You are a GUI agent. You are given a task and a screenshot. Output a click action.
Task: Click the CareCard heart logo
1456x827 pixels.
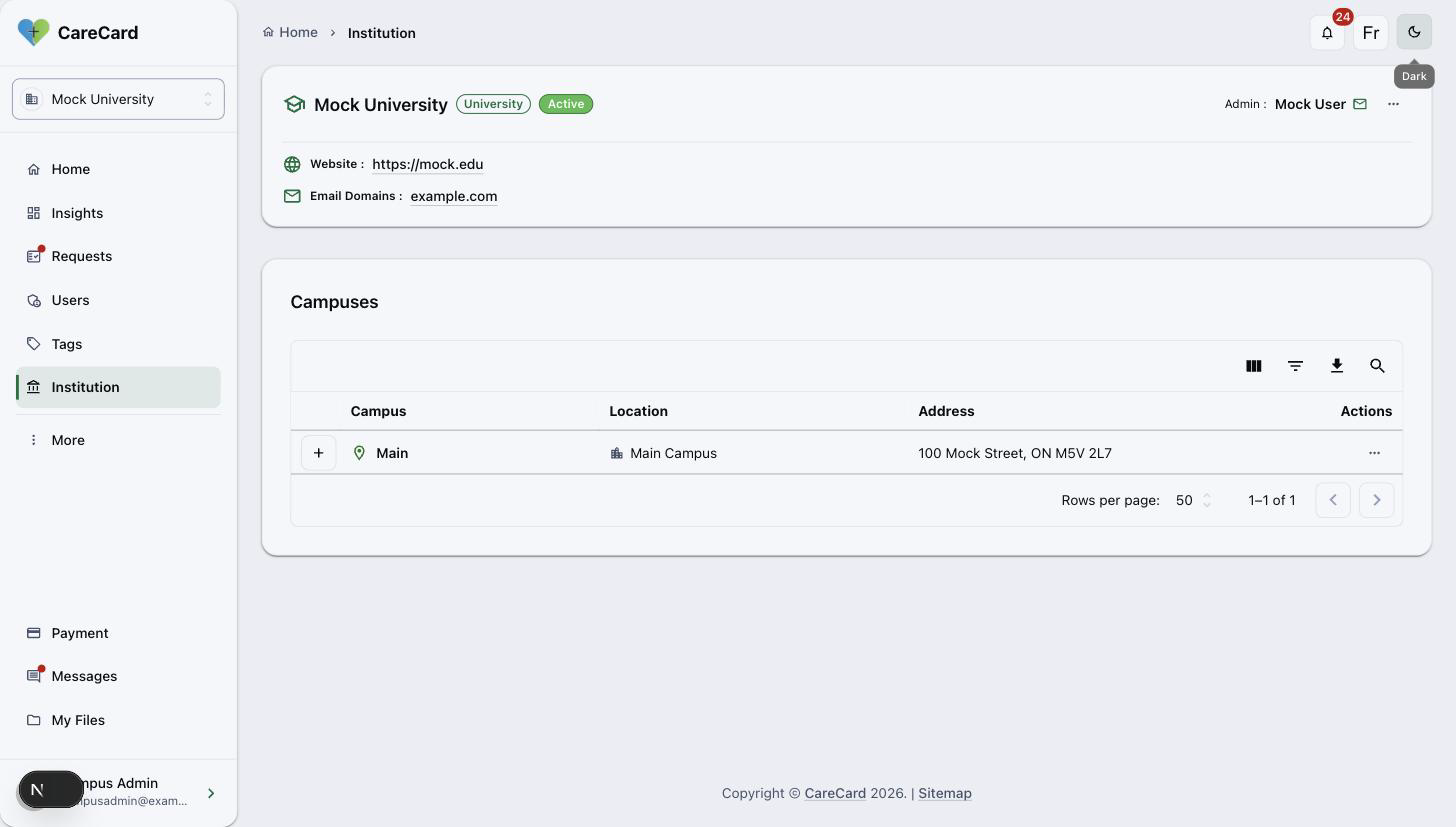click(33, 32)
